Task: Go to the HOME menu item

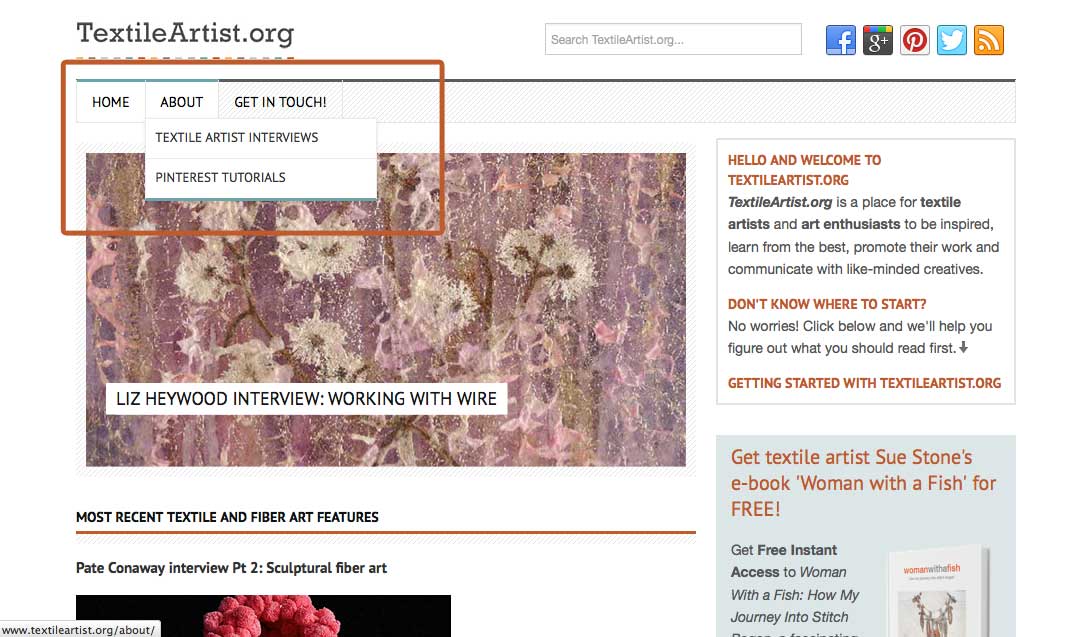Action: pyautogui.click(x=111, y=102)
